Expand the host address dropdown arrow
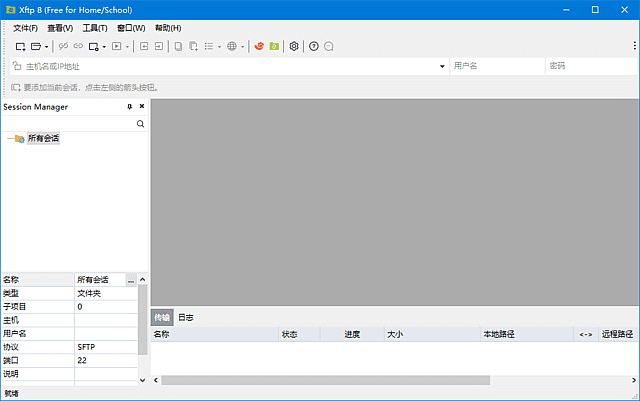The width and height of the screenshot is (640, 401). pos(442,66)
